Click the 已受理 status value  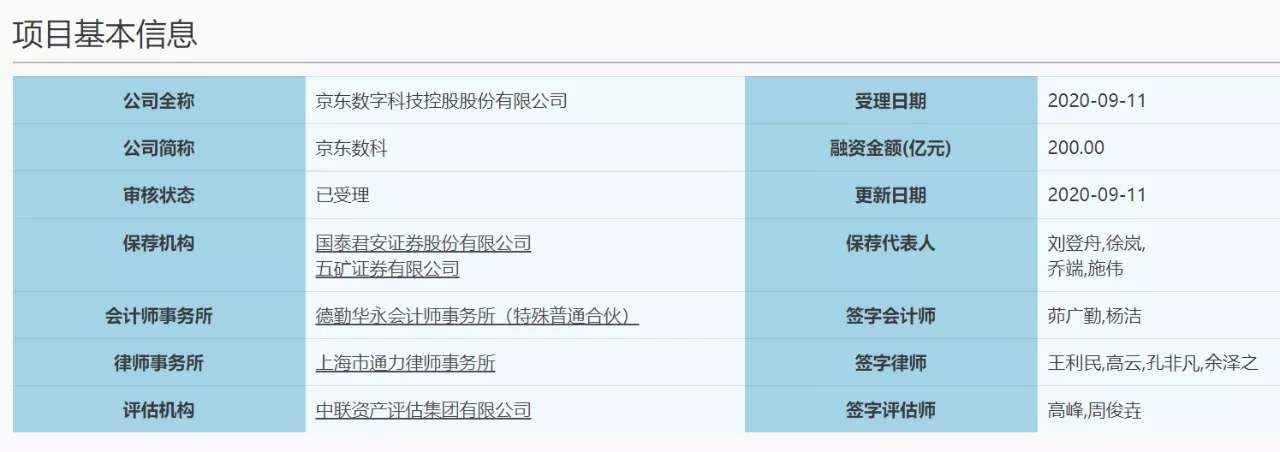coord(342,195)
